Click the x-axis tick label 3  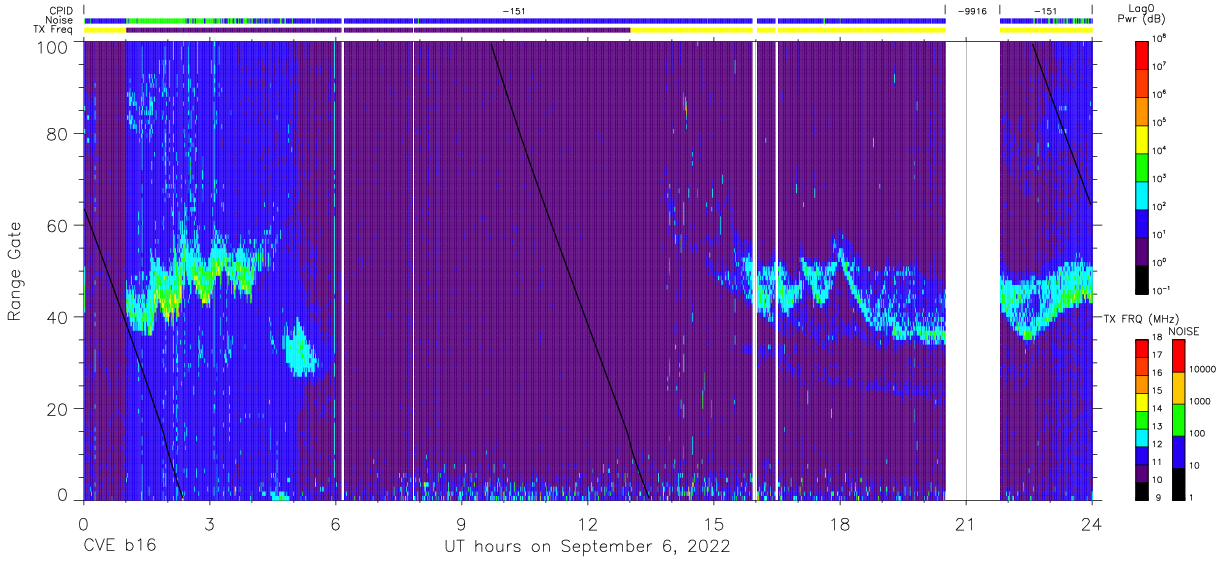209,523
